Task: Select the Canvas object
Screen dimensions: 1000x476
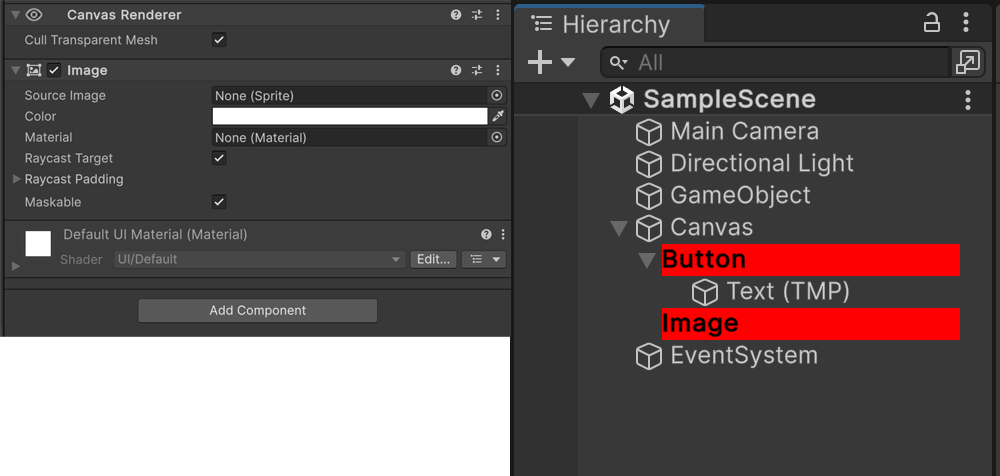Action: [712, 228]
